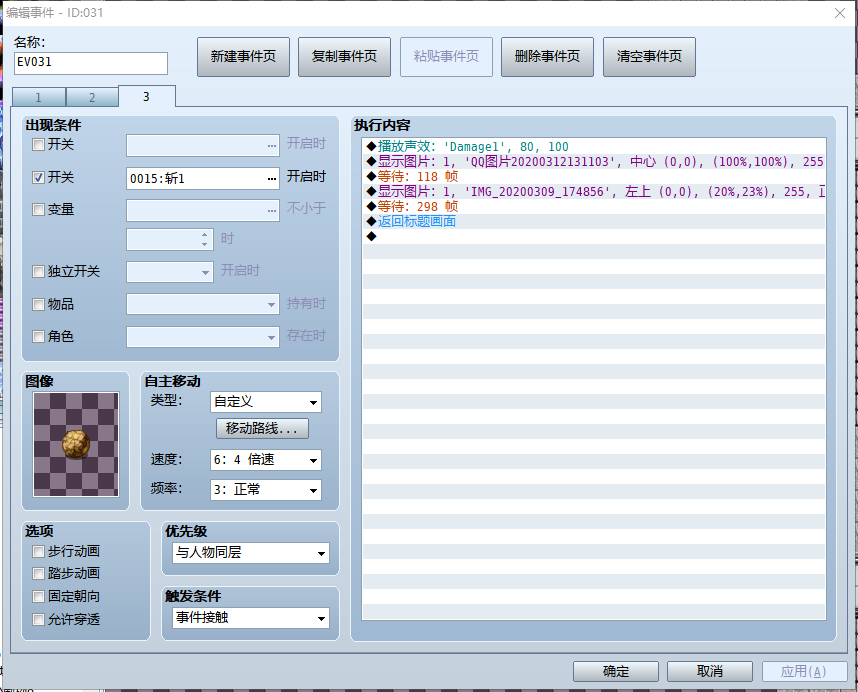Enable the 变量 condition checkbox

pyautogui.click(x=38, y=210)
